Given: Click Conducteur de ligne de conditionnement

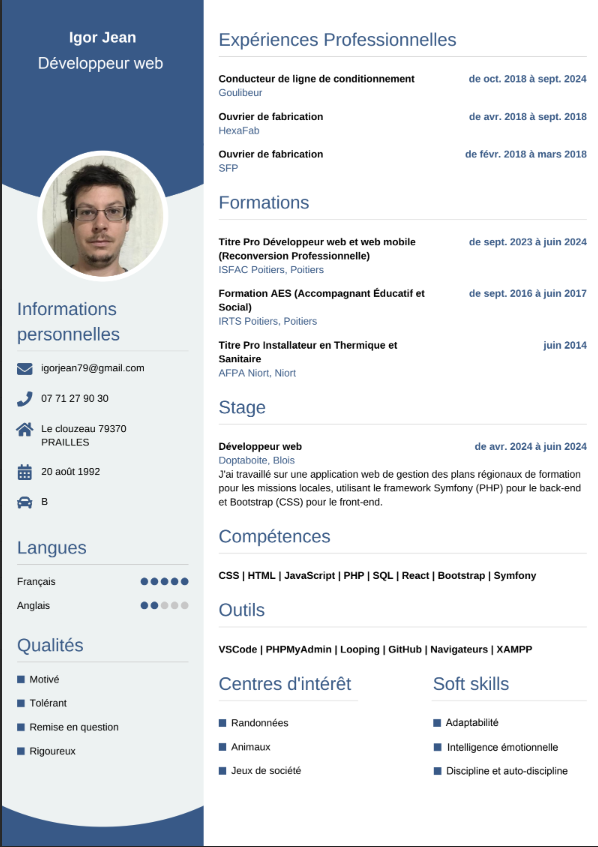Looking at the screenshot, I should (x=317, y=79).
